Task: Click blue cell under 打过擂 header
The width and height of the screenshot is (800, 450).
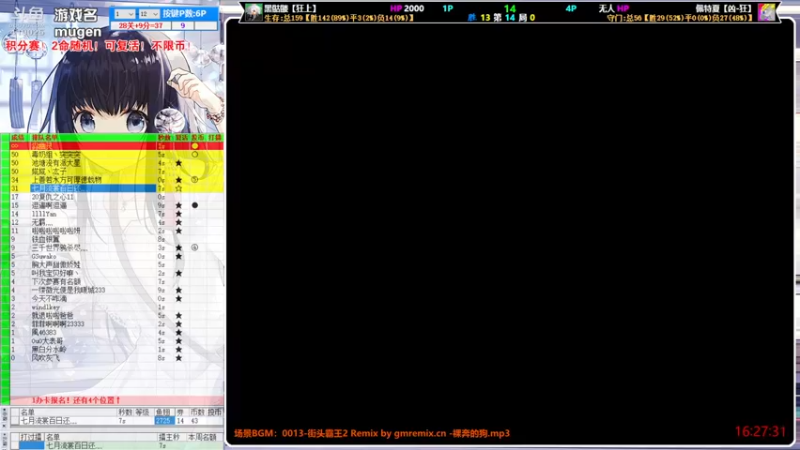Action: pyautogui.click(x=32, y=445)
